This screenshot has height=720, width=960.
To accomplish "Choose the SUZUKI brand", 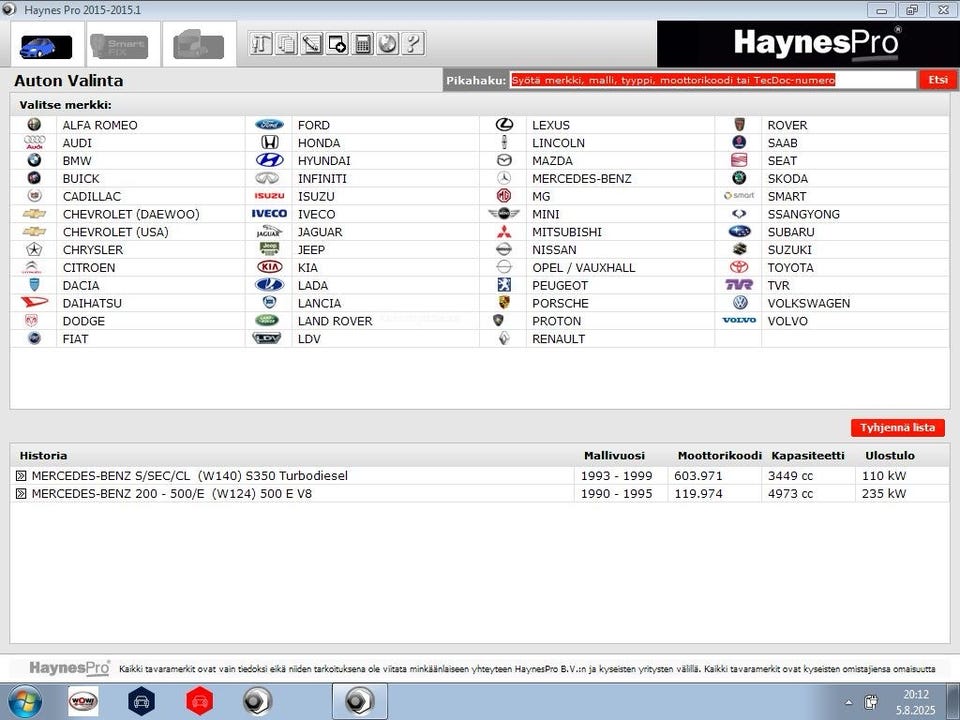I will (x=790, y=250).
